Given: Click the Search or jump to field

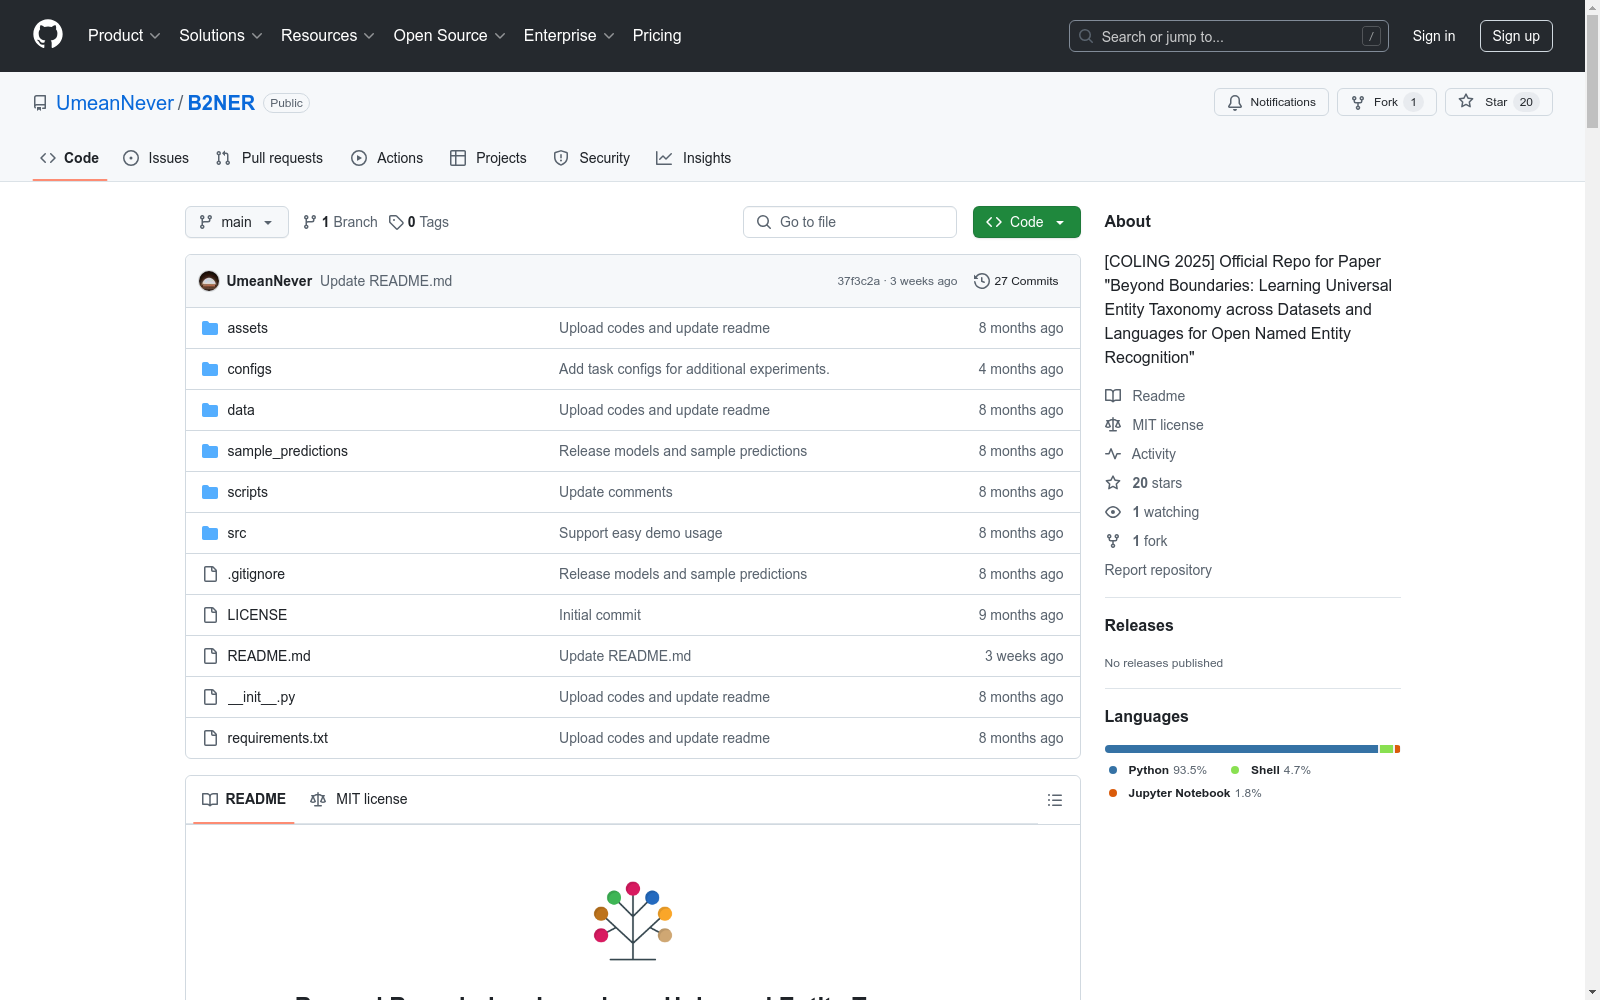Looking at the screenshot, I should click(x=1229, y=36).
